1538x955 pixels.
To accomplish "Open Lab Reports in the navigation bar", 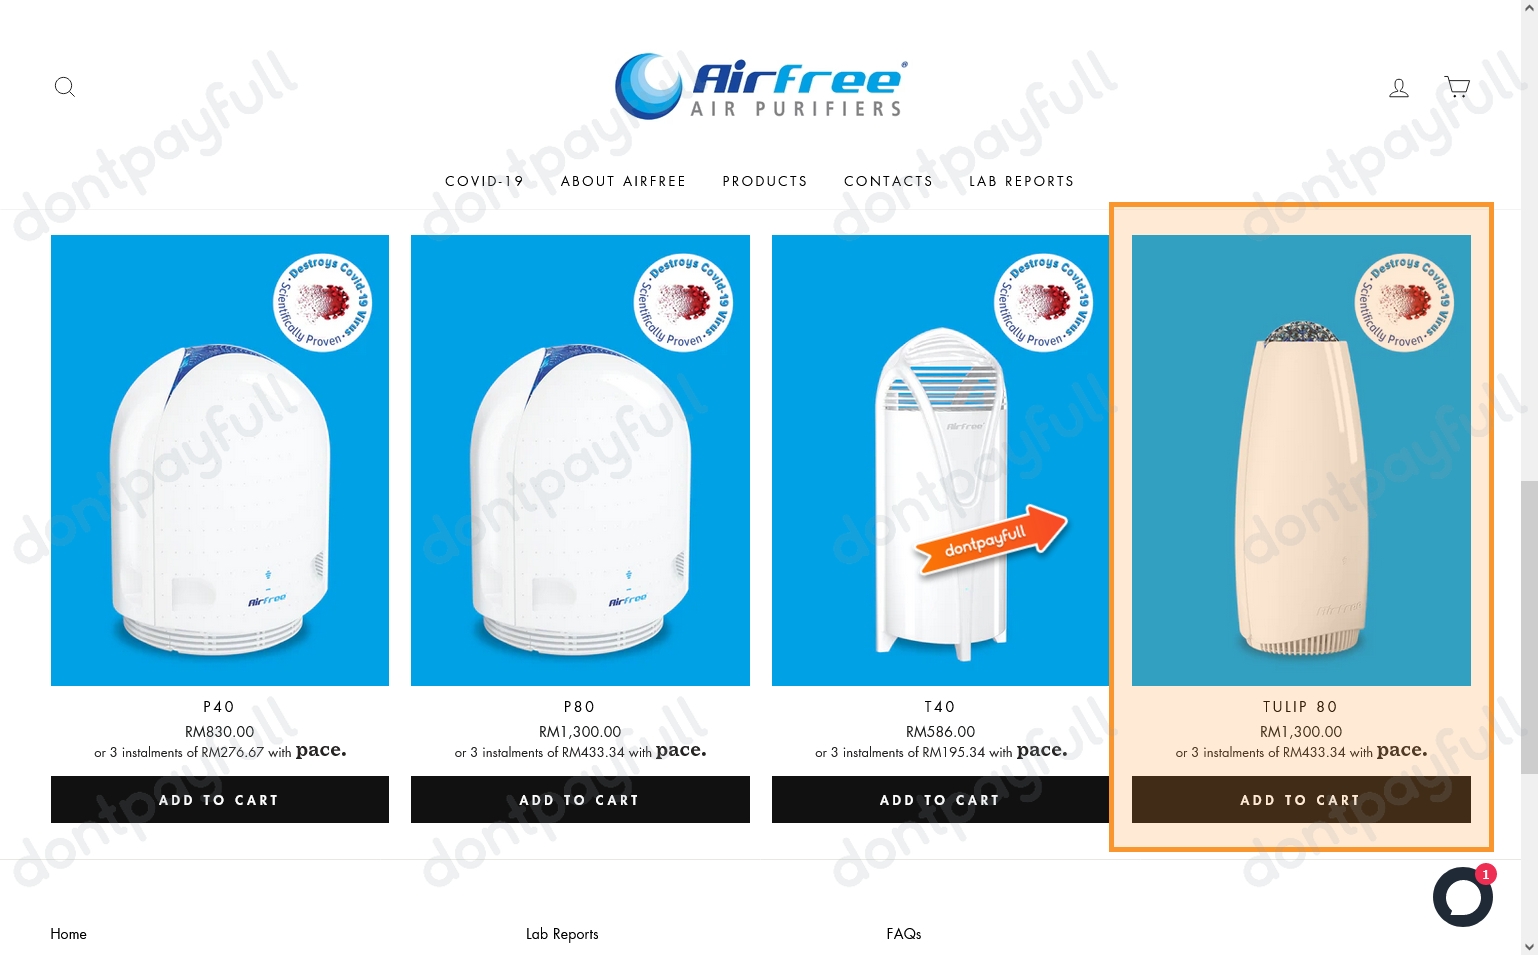I will coord(1021,181).
